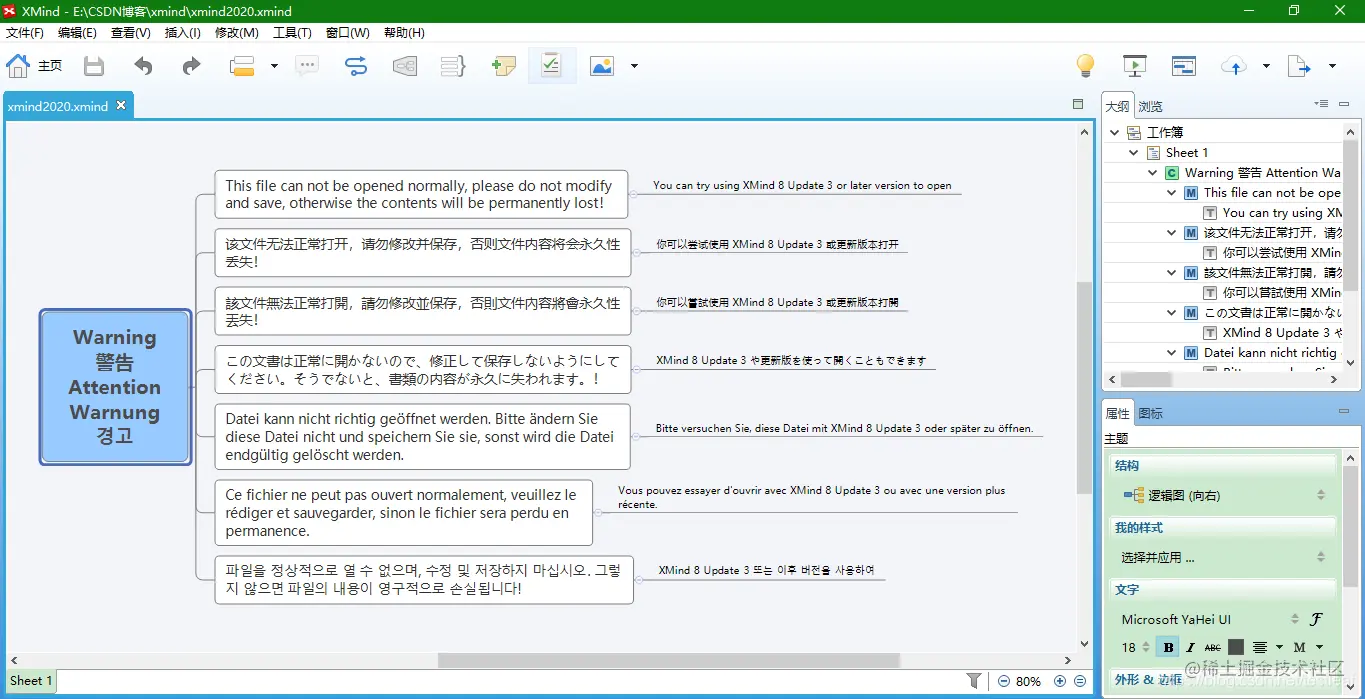Insert an image into the map
The width and height of the screenshot is (1365, 699).
[601, 65]
